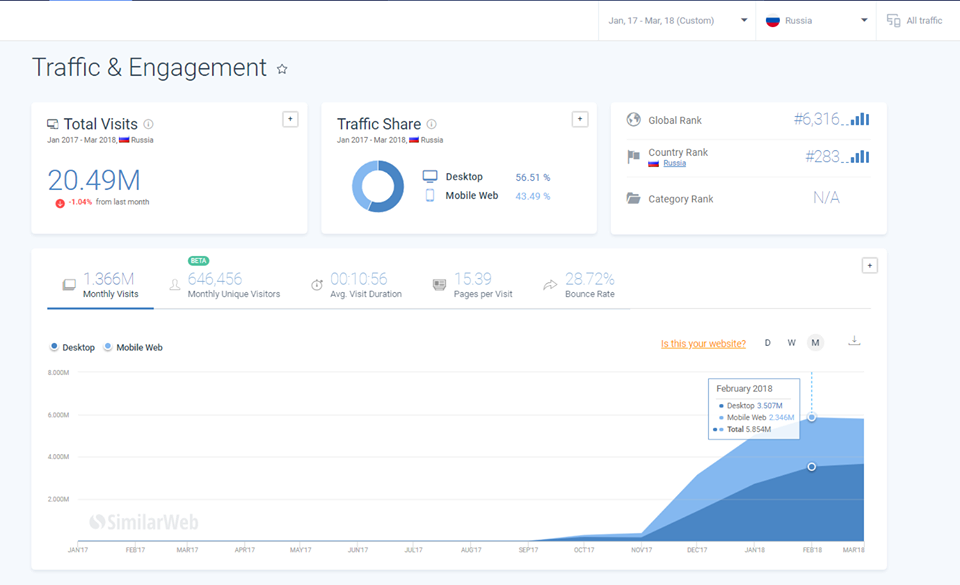The height and width of the screenshot is (585, 960).
Task: Click the 'Is this your website?' link
Action: 703,344
